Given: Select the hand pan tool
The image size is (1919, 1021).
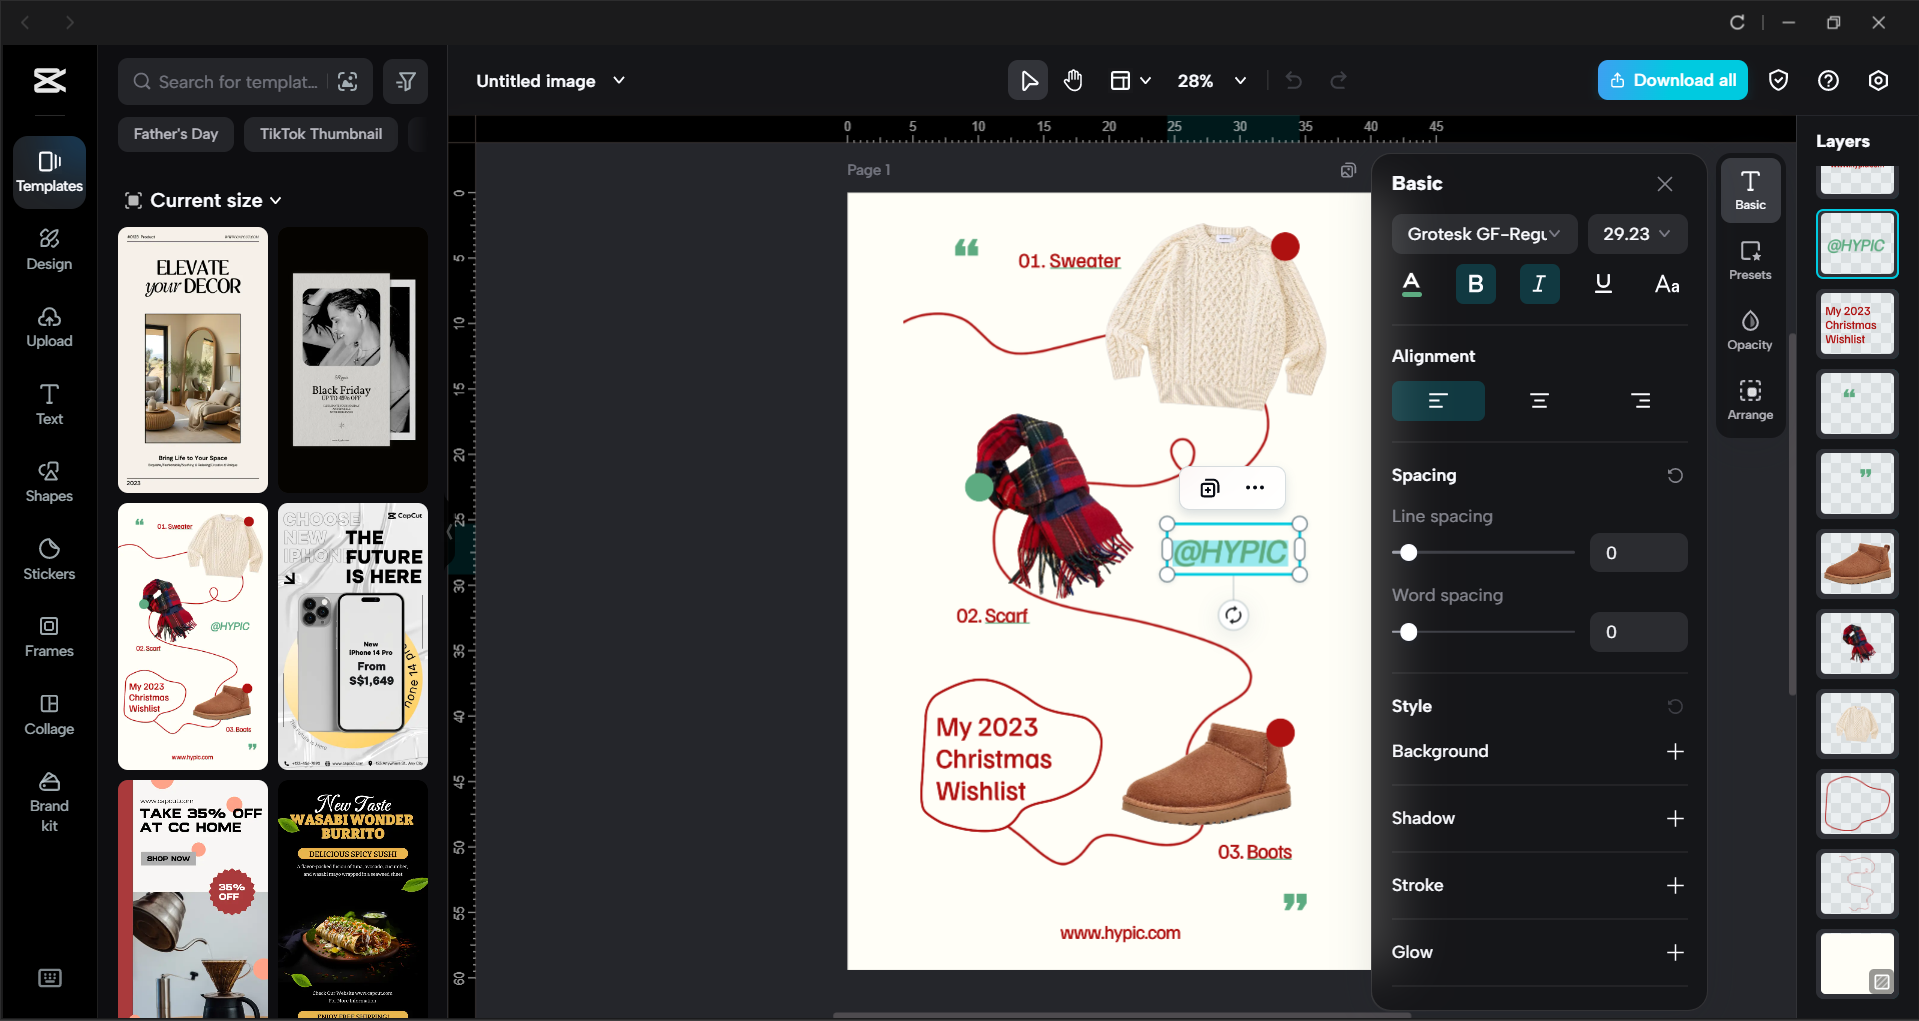Looking at the screenshot, I should tap(1073, 80).
